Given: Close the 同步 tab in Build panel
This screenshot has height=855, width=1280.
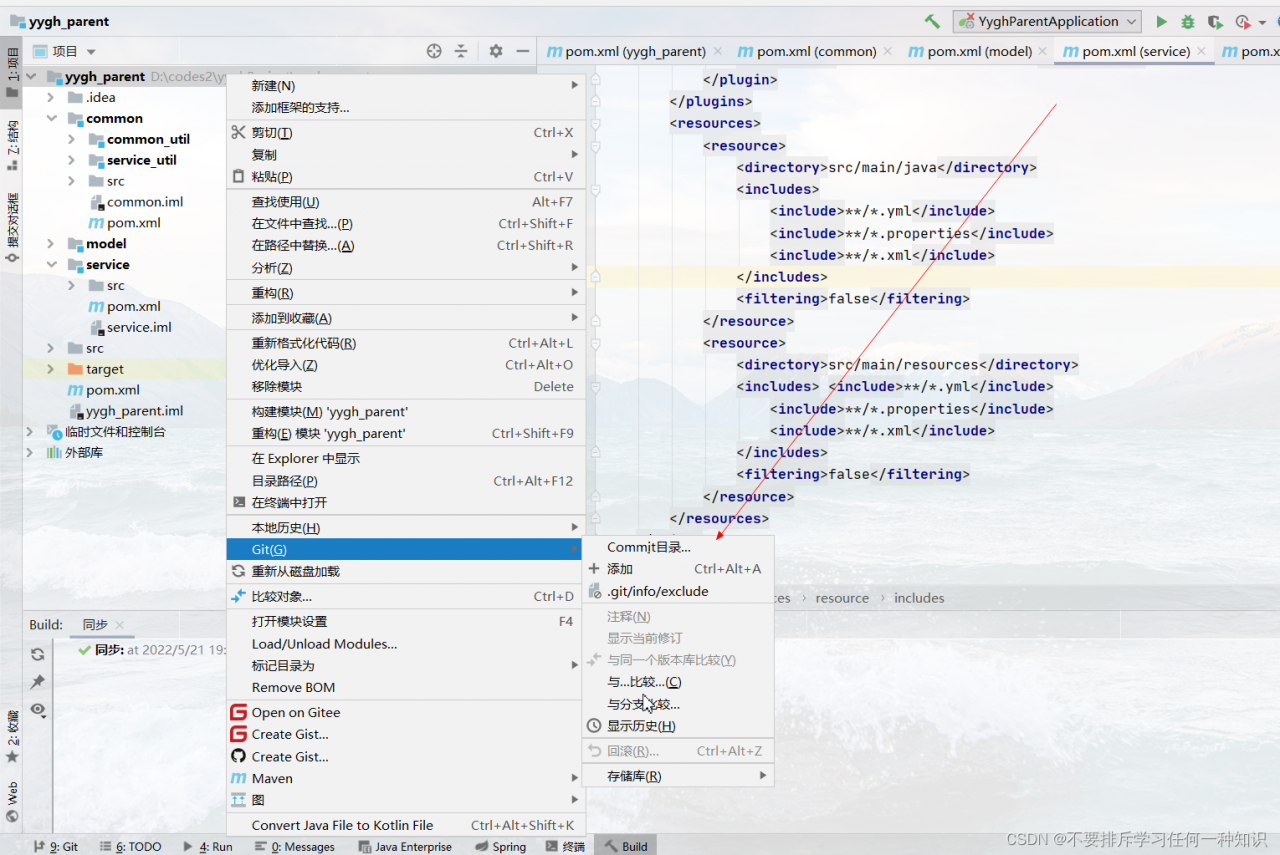Looking at the screenshot, I should (x=120, y=625).
